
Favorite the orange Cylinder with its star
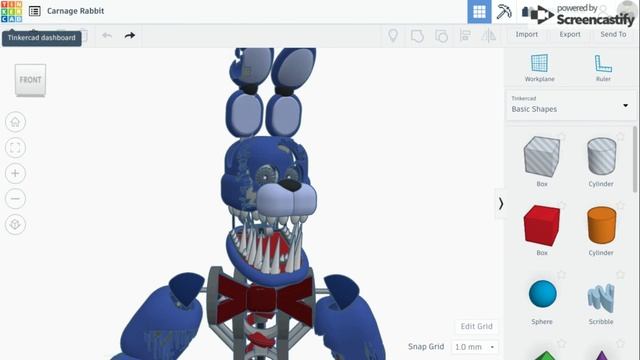620,205
